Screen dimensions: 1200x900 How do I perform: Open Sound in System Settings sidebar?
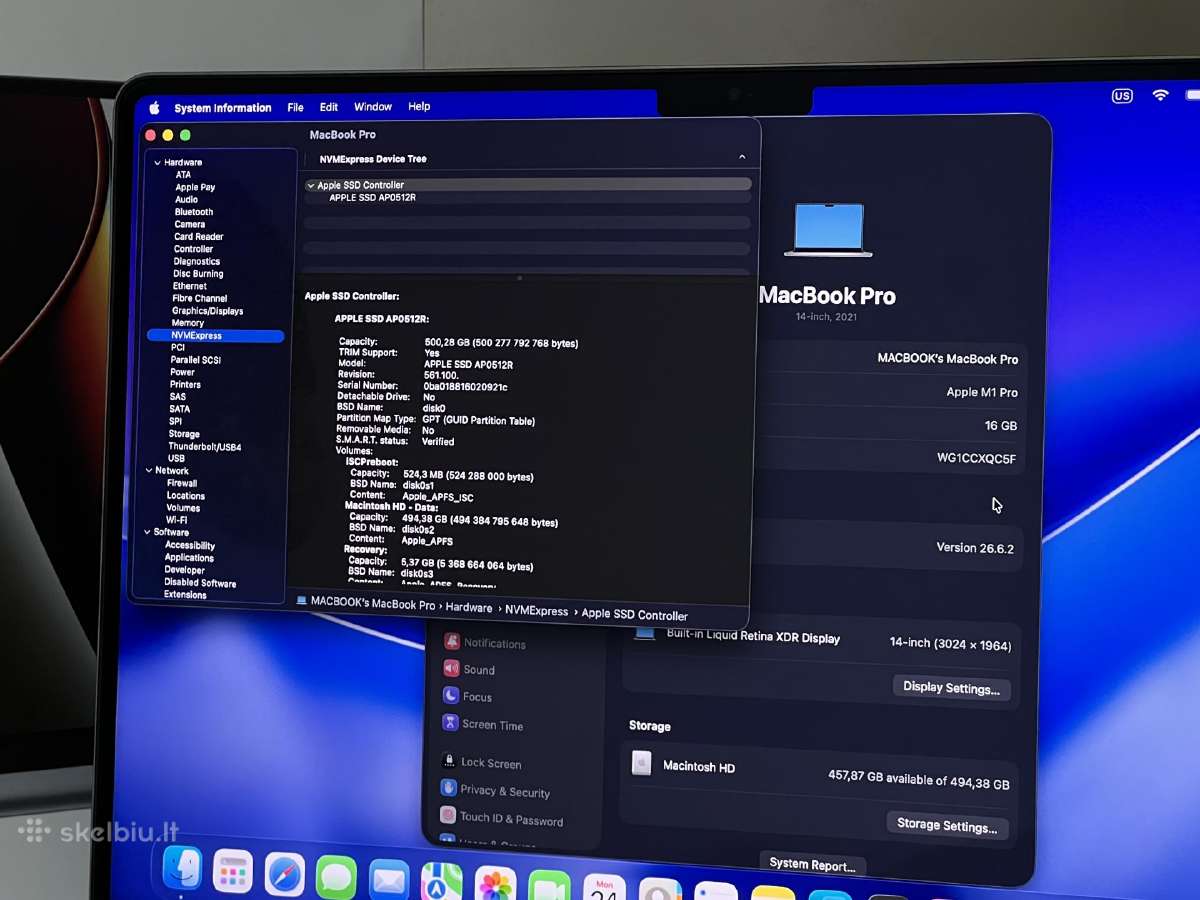(x=469, y=669)
